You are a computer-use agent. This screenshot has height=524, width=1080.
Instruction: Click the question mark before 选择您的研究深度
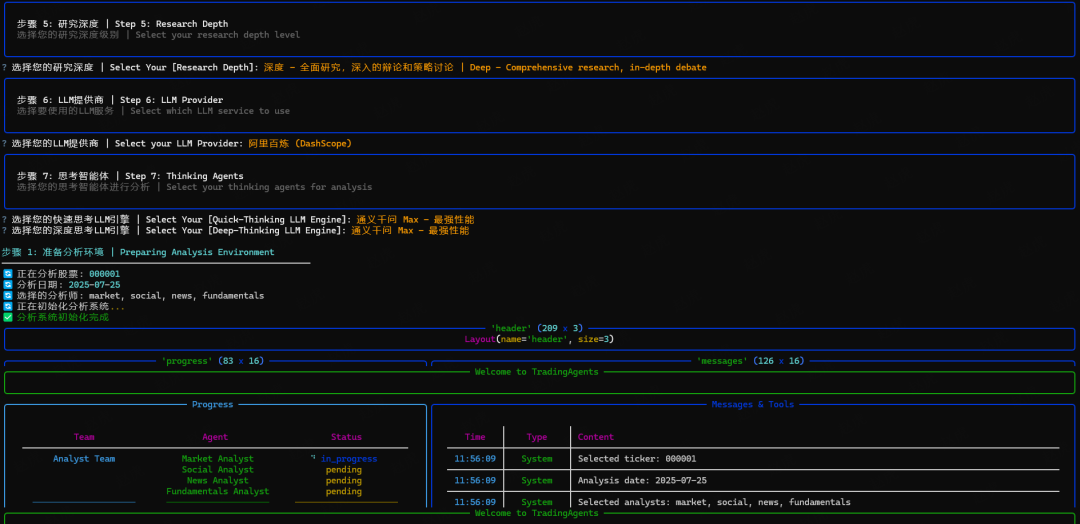point(4,67)
